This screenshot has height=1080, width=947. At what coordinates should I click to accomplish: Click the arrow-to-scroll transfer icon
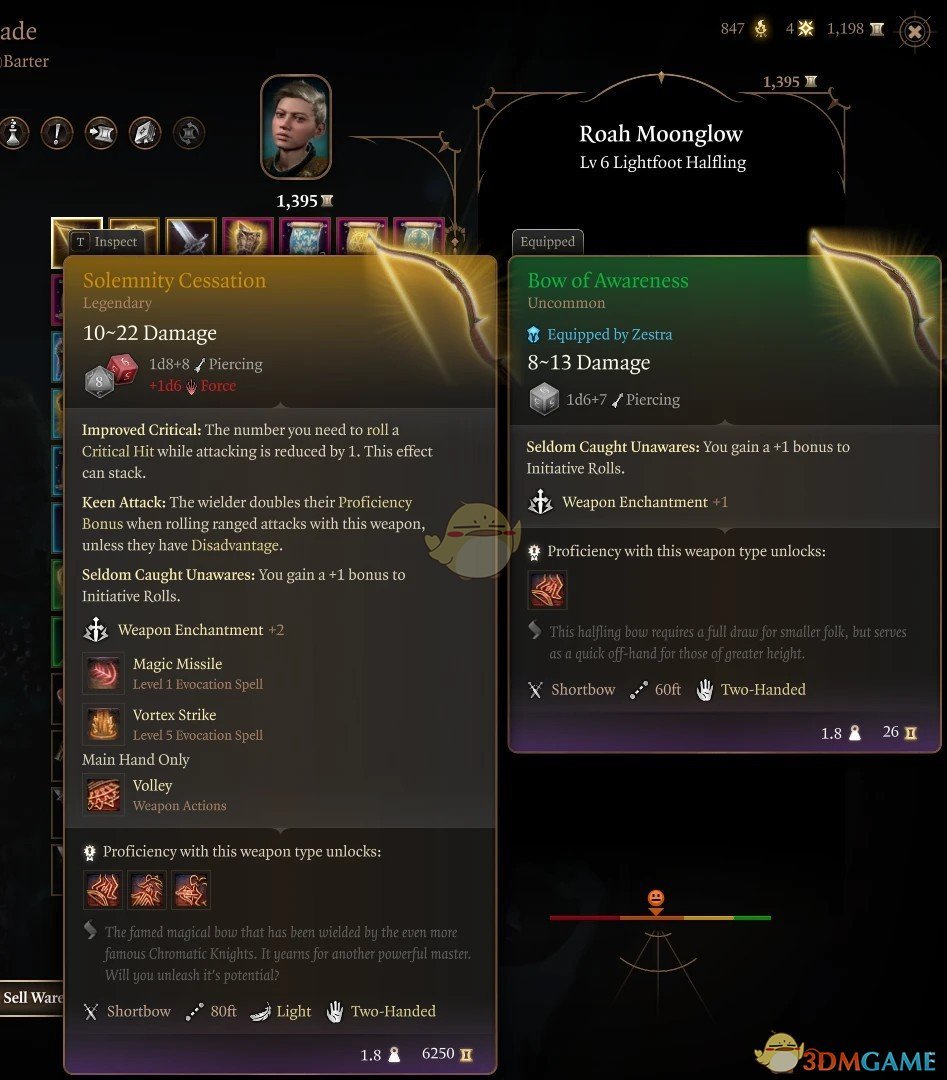[101, 133]
